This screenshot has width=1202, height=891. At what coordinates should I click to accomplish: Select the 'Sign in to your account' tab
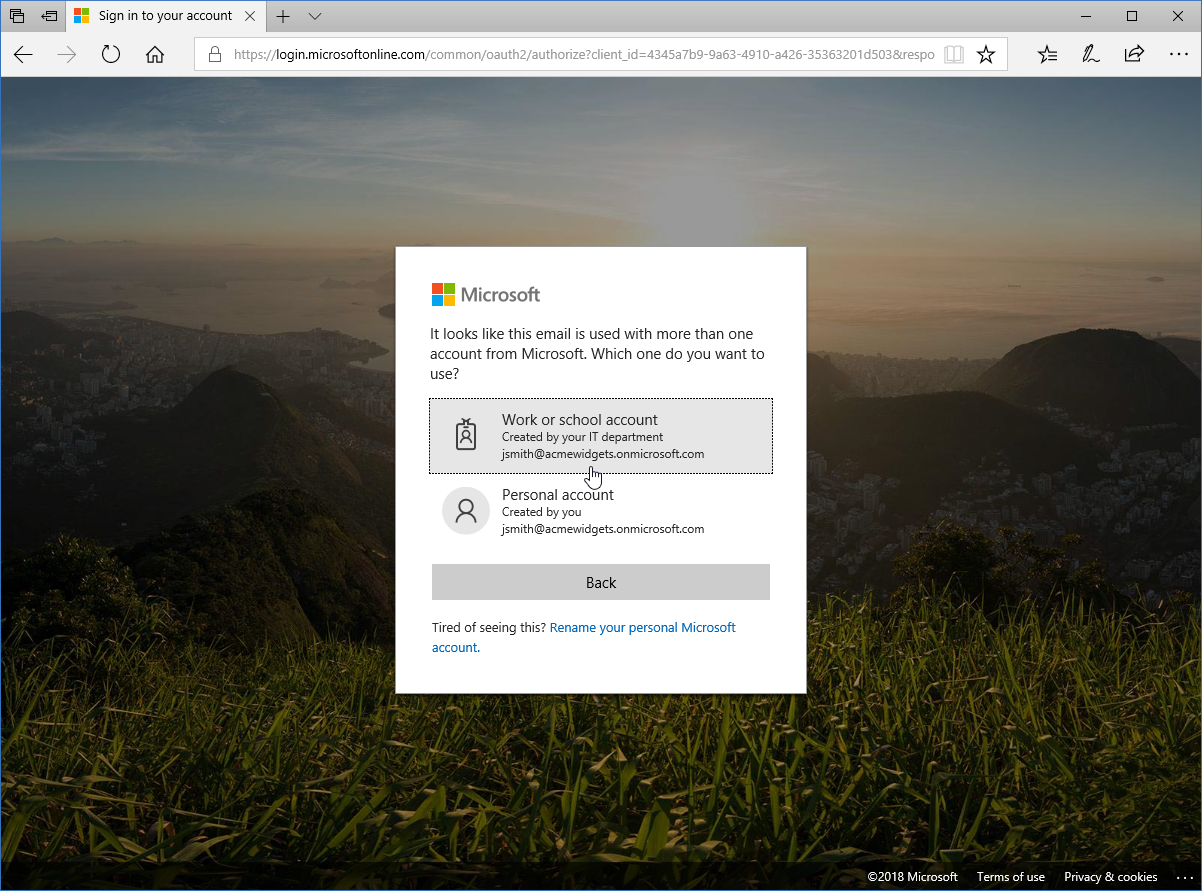(x=165, y=16)
